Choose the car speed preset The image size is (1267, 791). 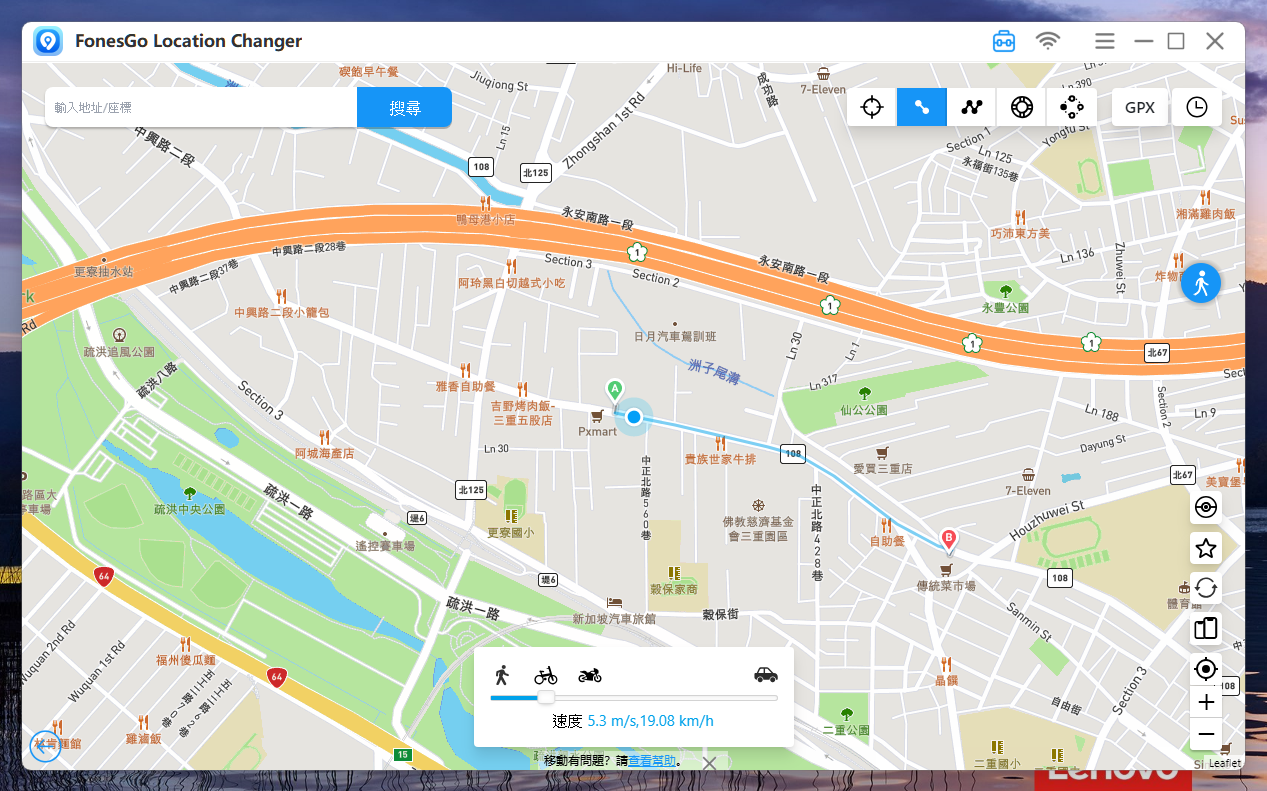(765, 675)
